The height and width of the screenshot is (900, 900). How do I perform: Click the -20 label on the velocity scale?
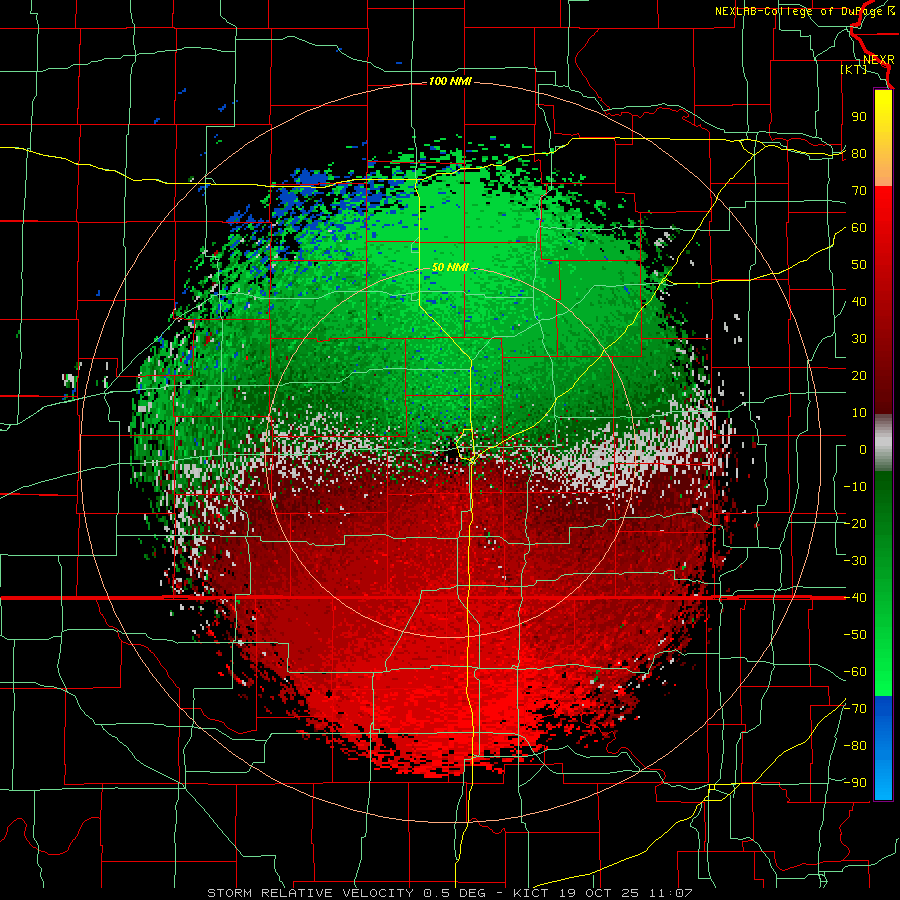point(855,523)
